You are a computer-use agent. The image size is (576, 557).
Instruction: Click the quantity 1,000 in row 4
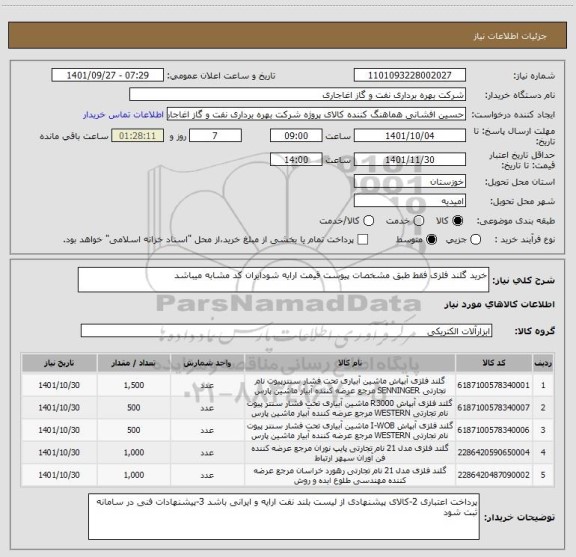[x=134, y=452]
